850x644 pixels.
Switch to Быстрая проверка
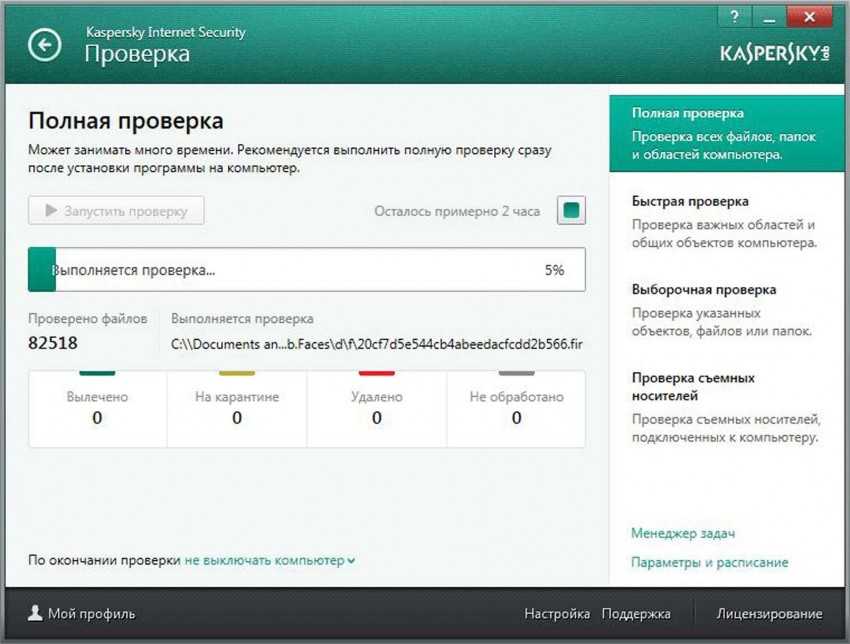tap(724, 222)
